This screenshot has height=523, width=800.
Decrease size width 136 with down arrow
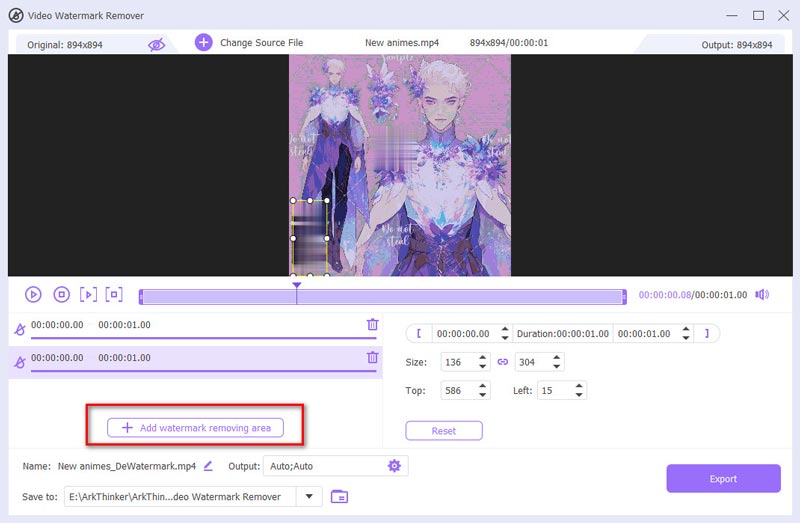point(482,367)
